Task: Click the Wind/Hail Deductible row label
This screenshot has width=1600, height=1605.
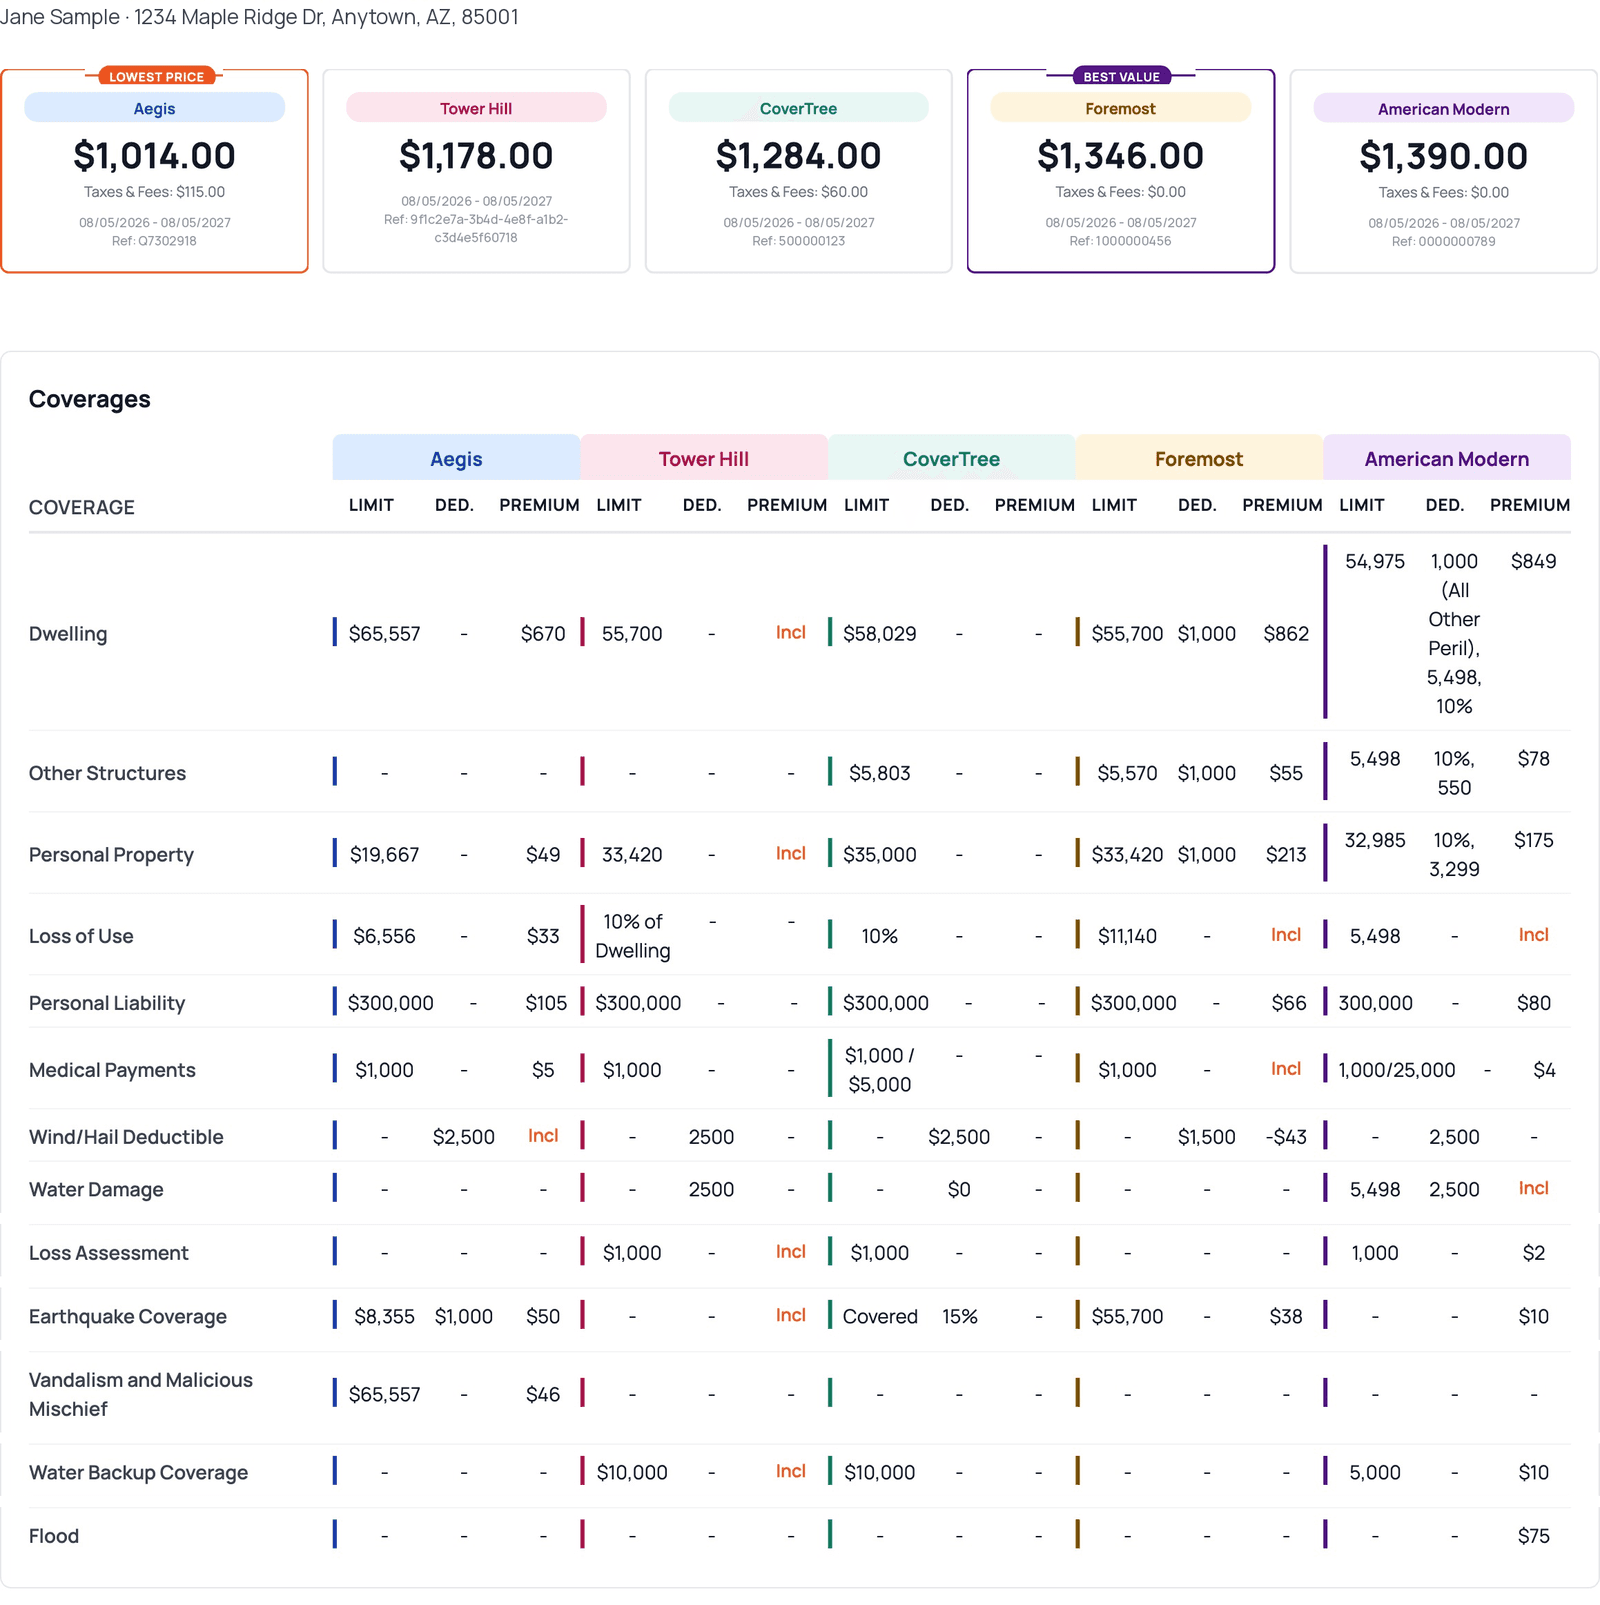Action: (126, 1137)
